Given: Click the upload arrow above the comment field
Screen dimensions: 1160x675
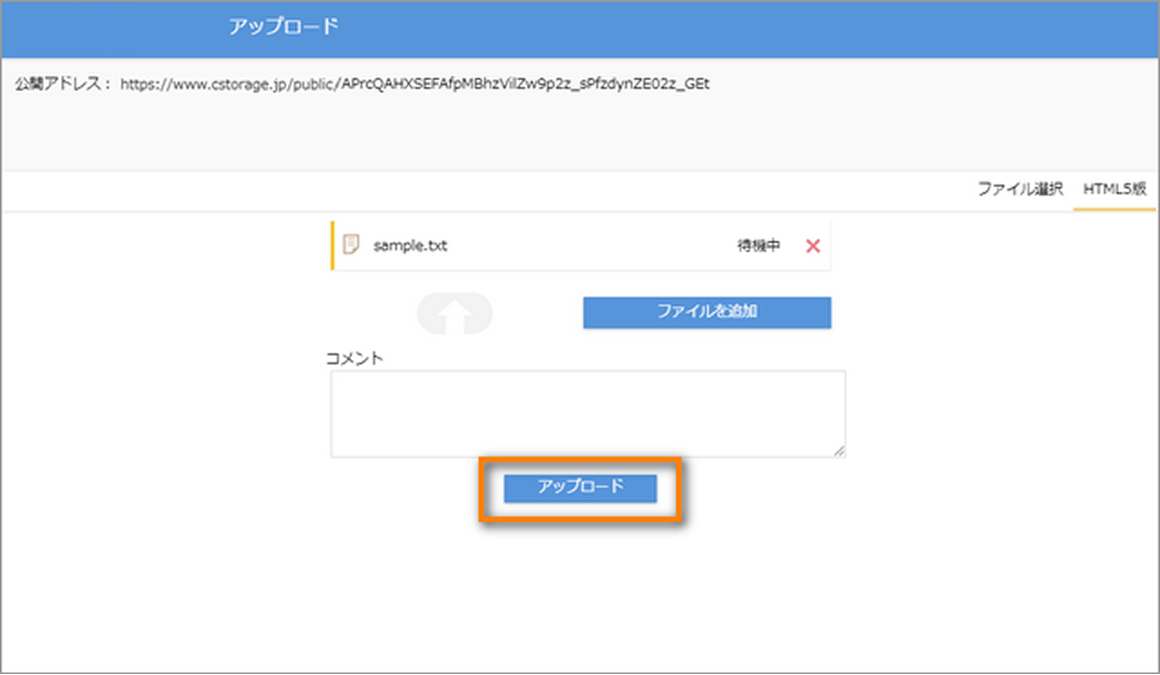Looking at the screenshot, I should click(x=457, y=313).
